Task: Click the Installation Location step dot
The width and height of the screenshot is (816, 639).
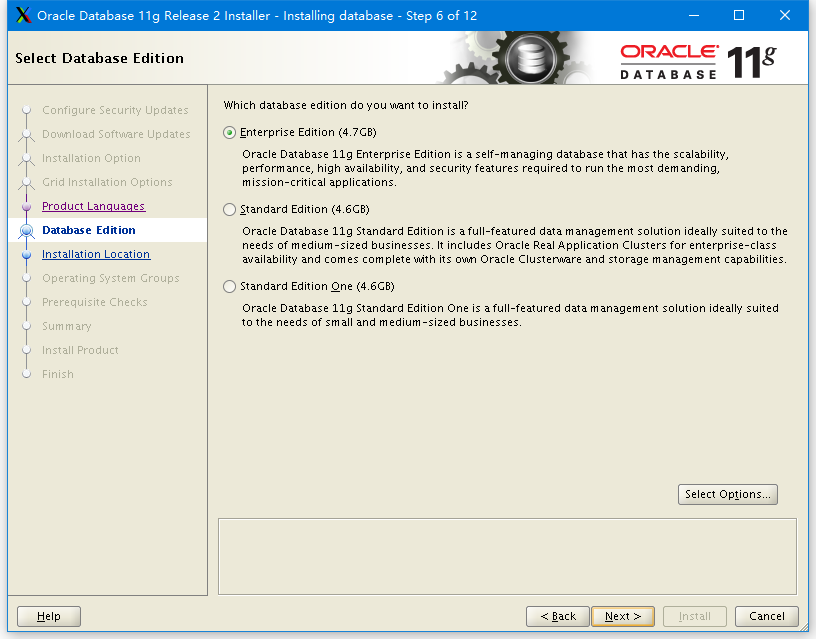Action: [27, 254]
